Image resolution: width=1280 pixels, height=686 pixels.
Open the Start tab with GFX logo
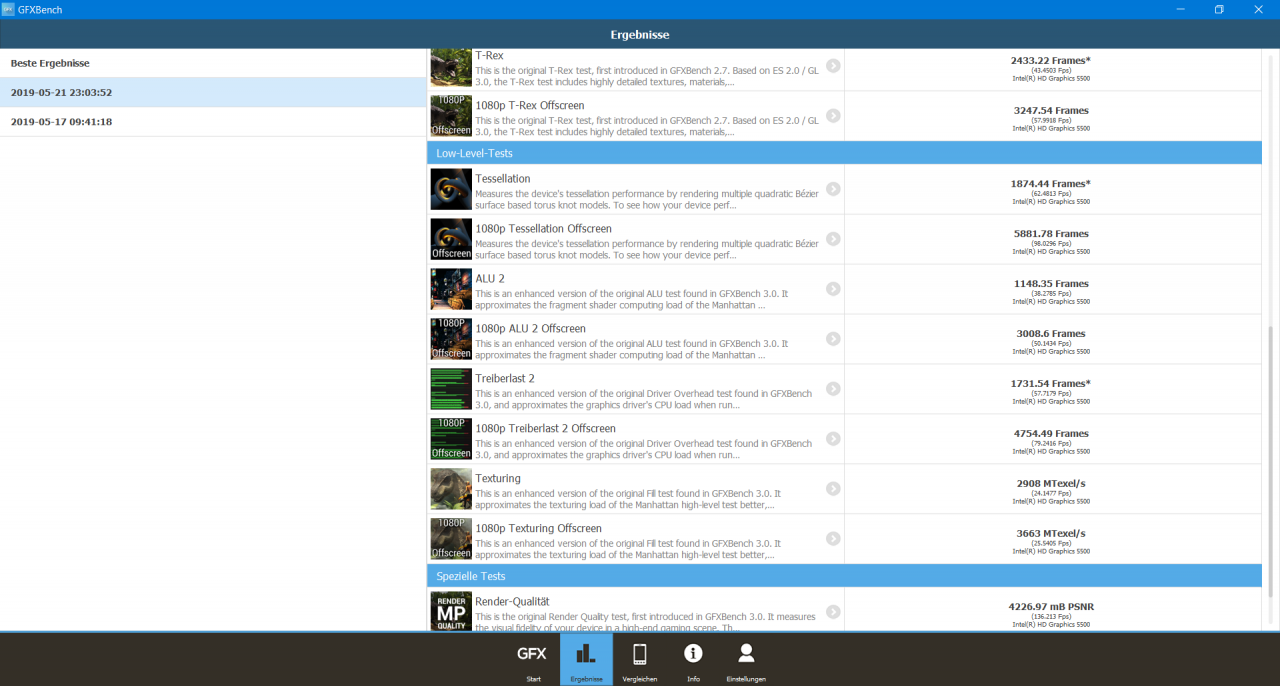coord(533,660)
